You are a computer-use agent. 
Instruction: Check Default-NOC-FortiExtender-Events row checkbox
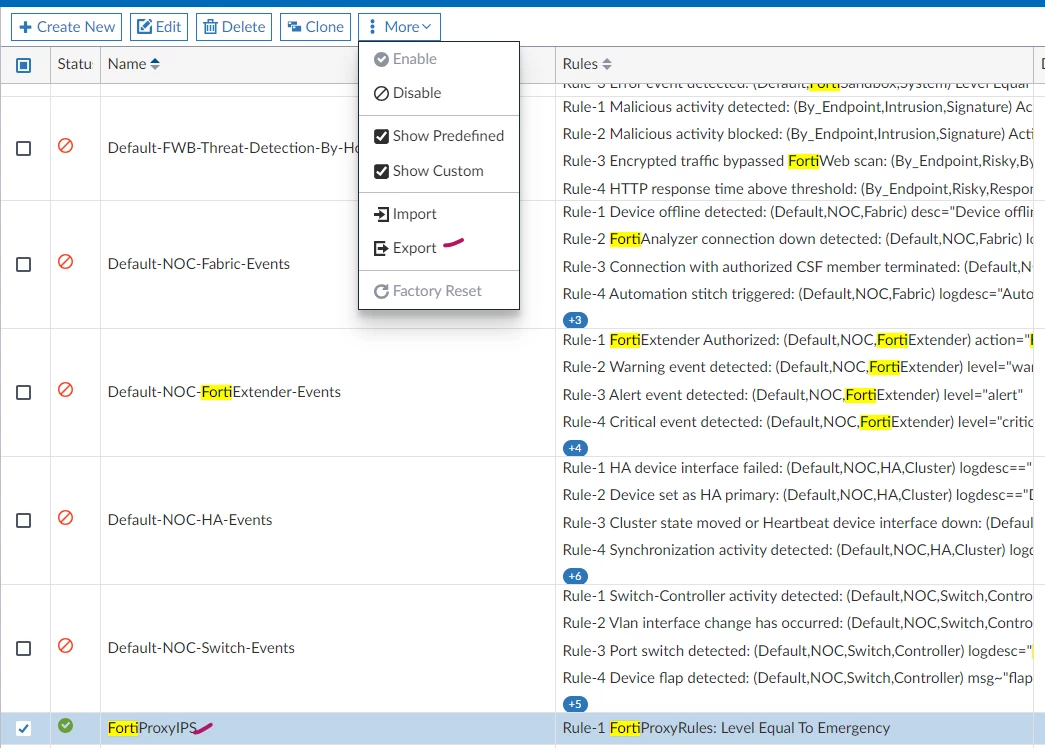click(23, 392)
